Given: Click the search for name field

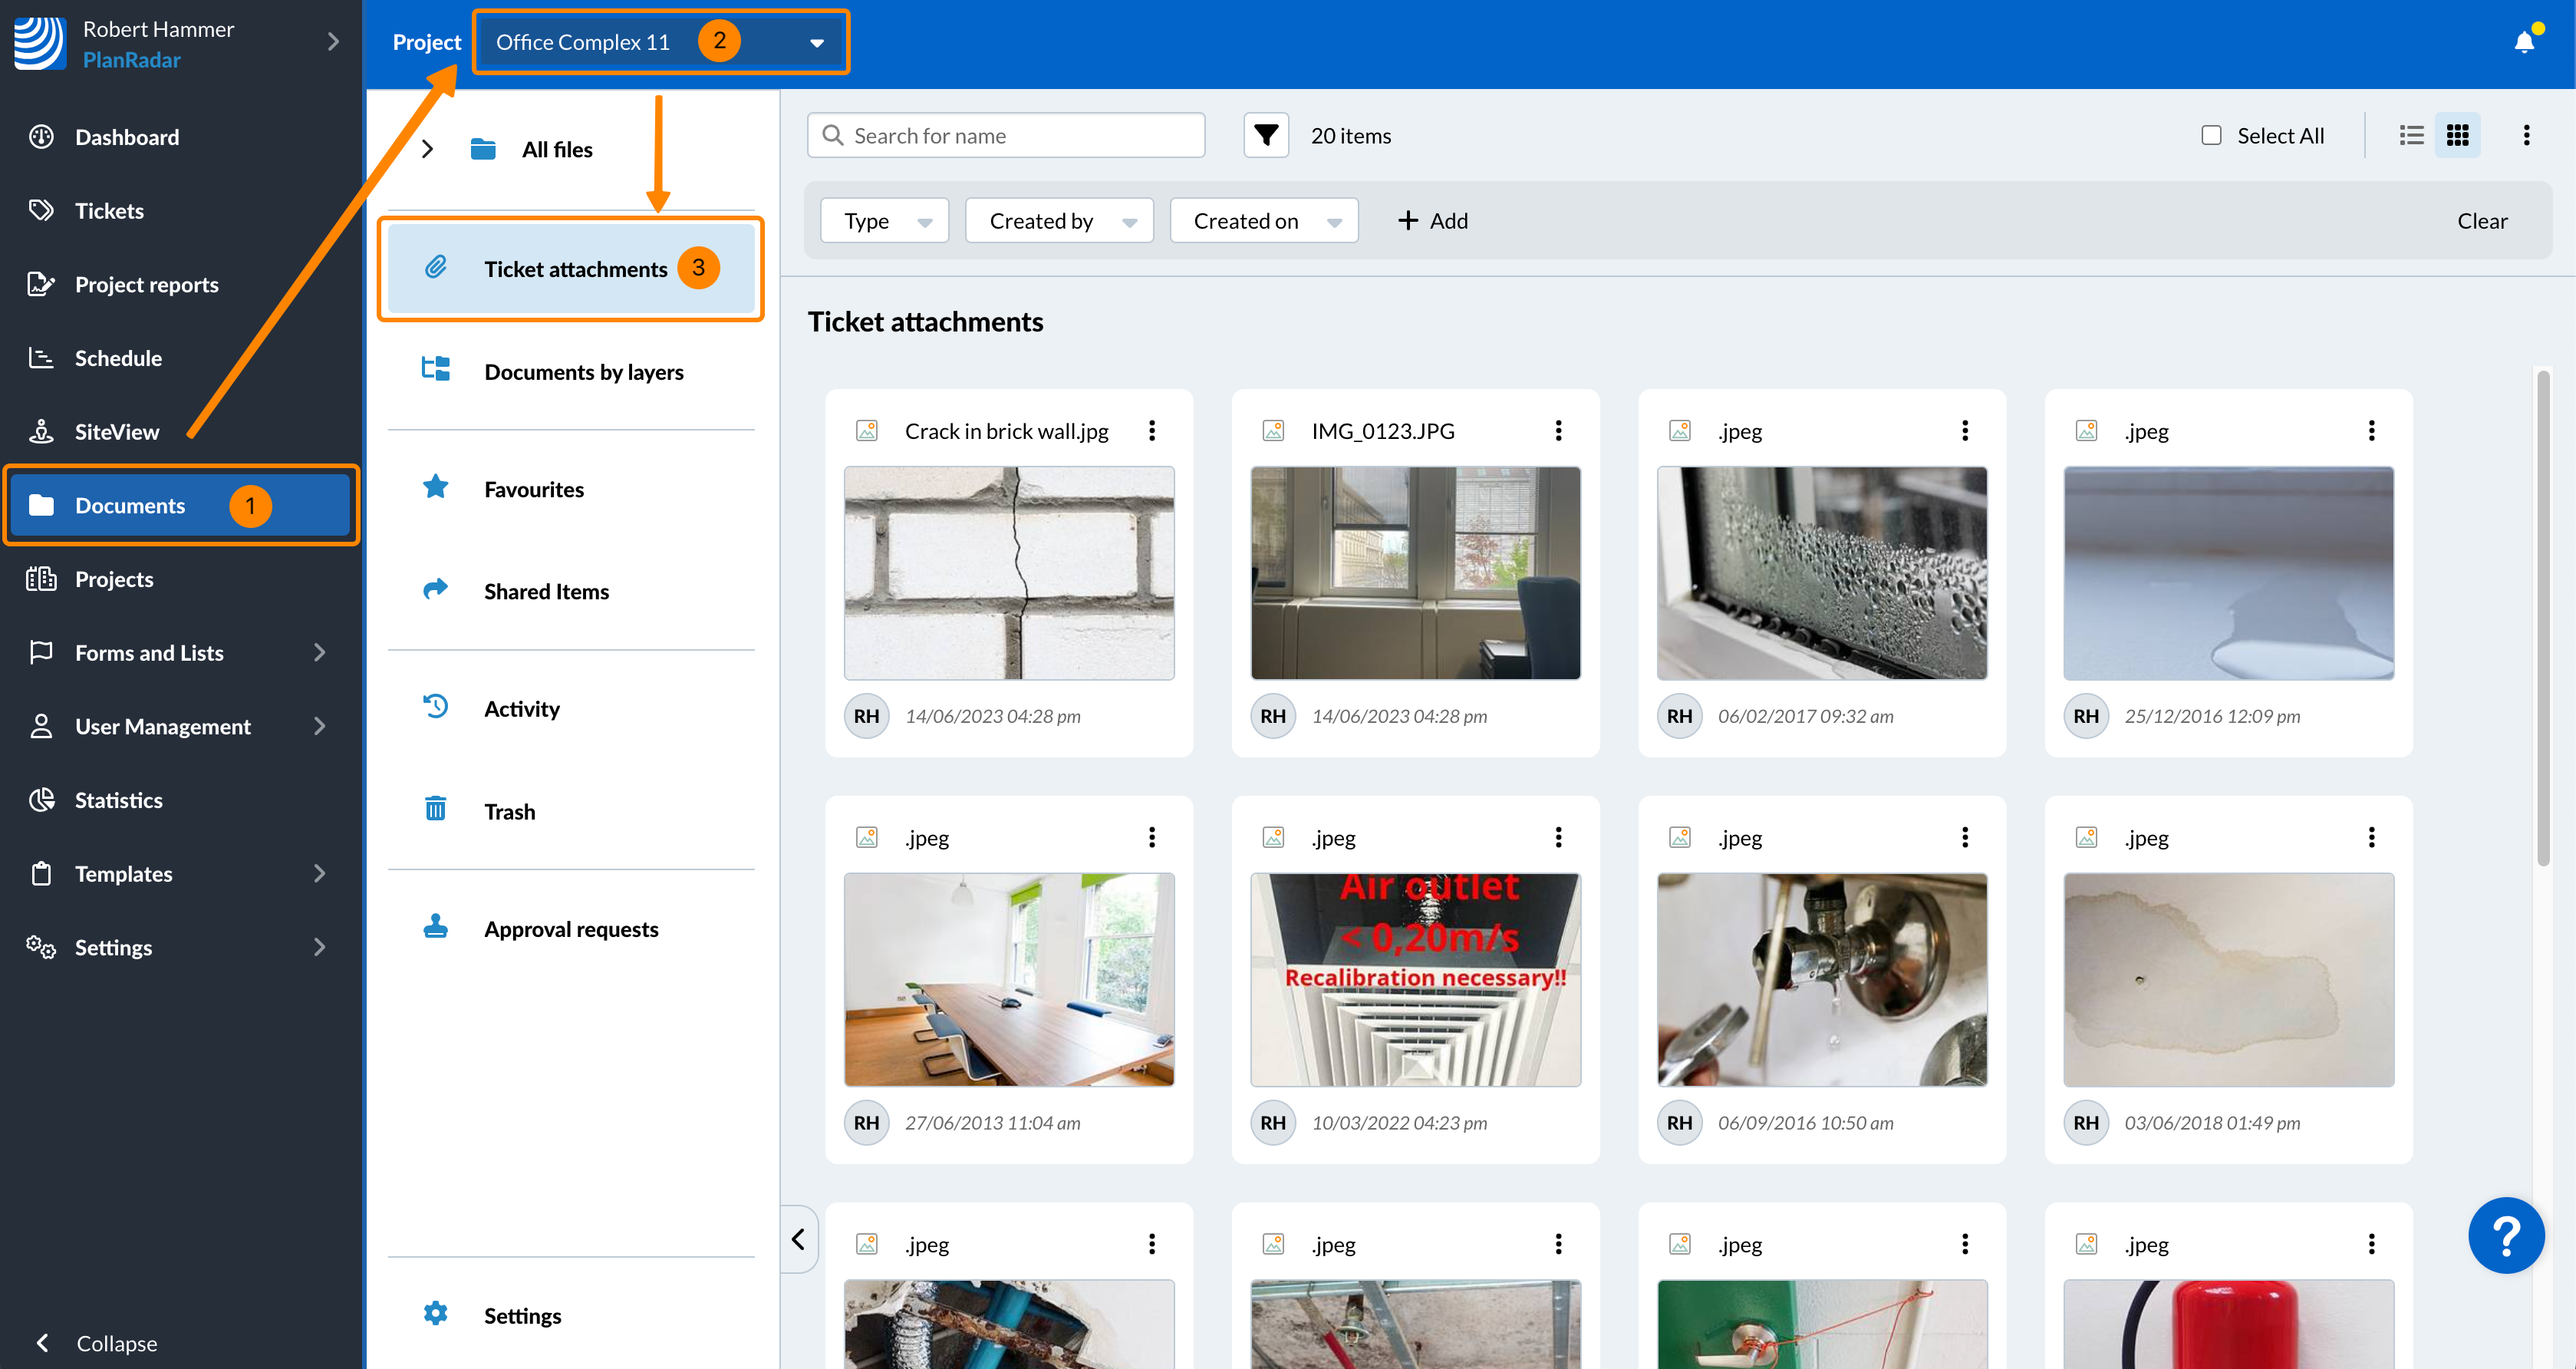Looking at the screenshot, I should [1006, 135].
